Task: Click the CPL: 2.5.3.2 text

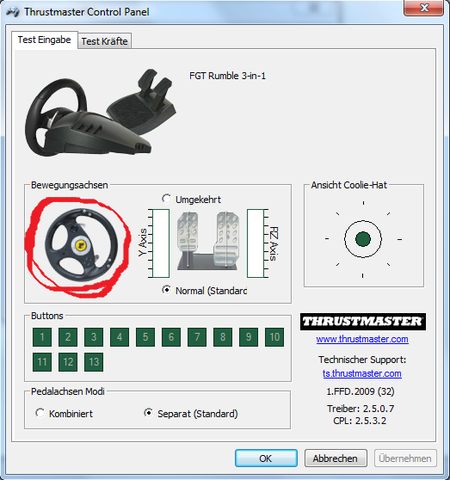Action: click(x=360, y=421)
